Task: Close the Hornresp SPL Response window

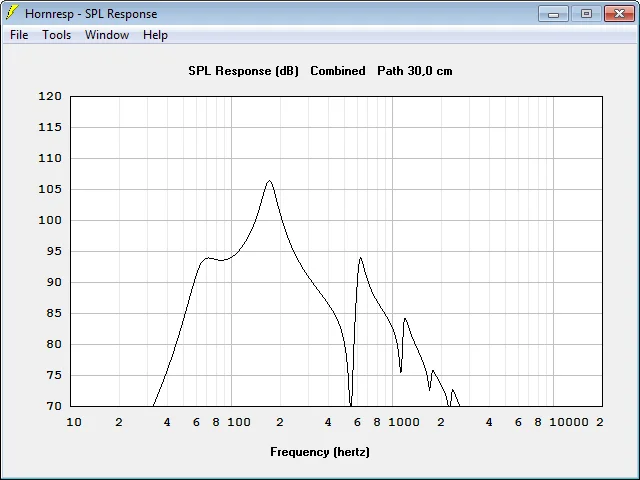Action: pos(619,14)
